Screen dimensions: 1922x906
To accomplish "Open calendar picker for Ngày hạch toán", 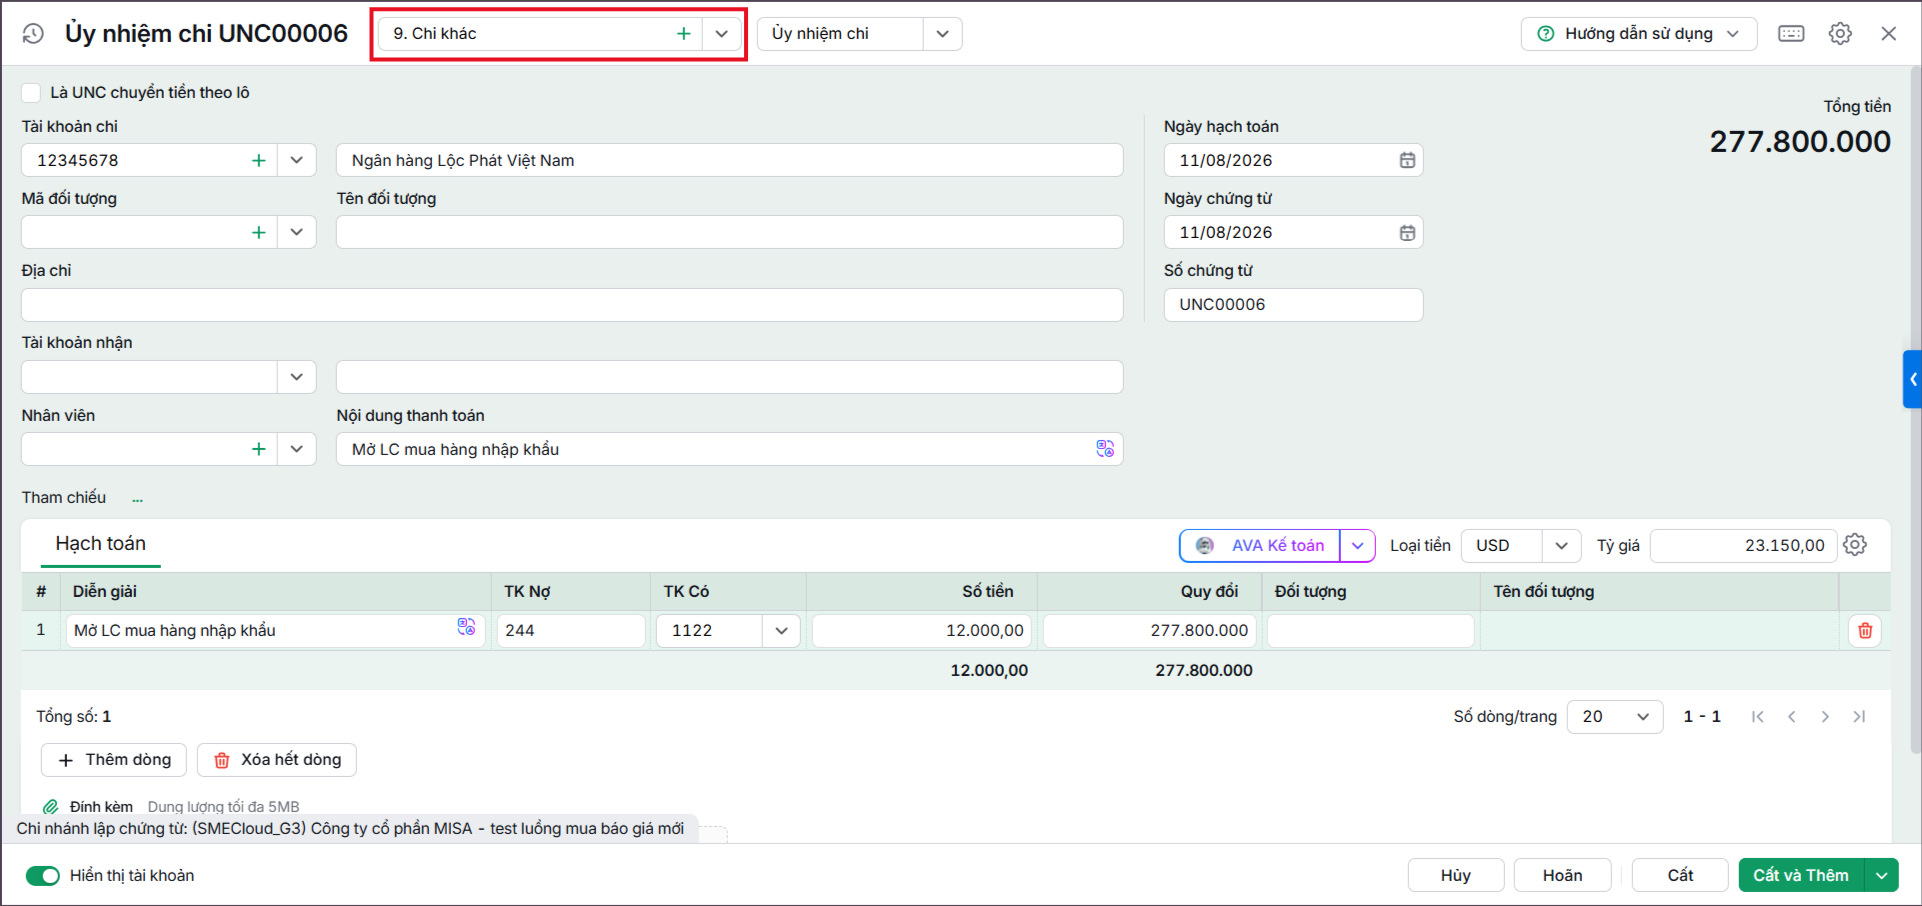I will (1407, 160).
